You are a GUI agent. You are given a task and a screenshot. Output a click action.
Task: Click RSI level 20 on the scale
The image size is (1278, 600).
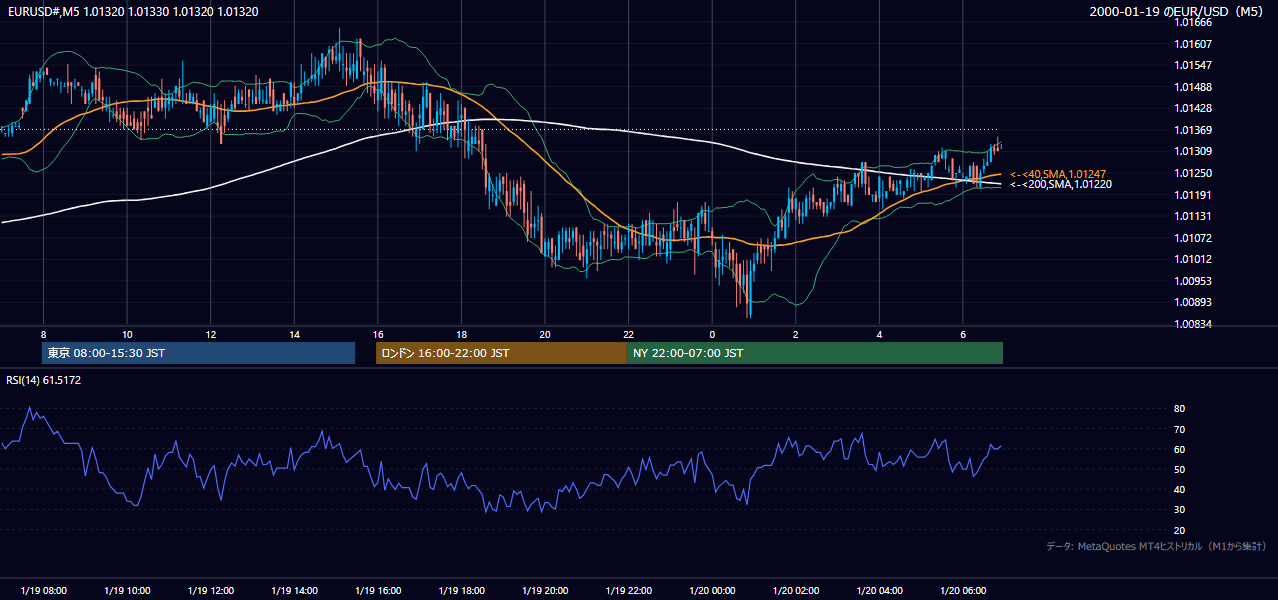tap(1180, 530)
